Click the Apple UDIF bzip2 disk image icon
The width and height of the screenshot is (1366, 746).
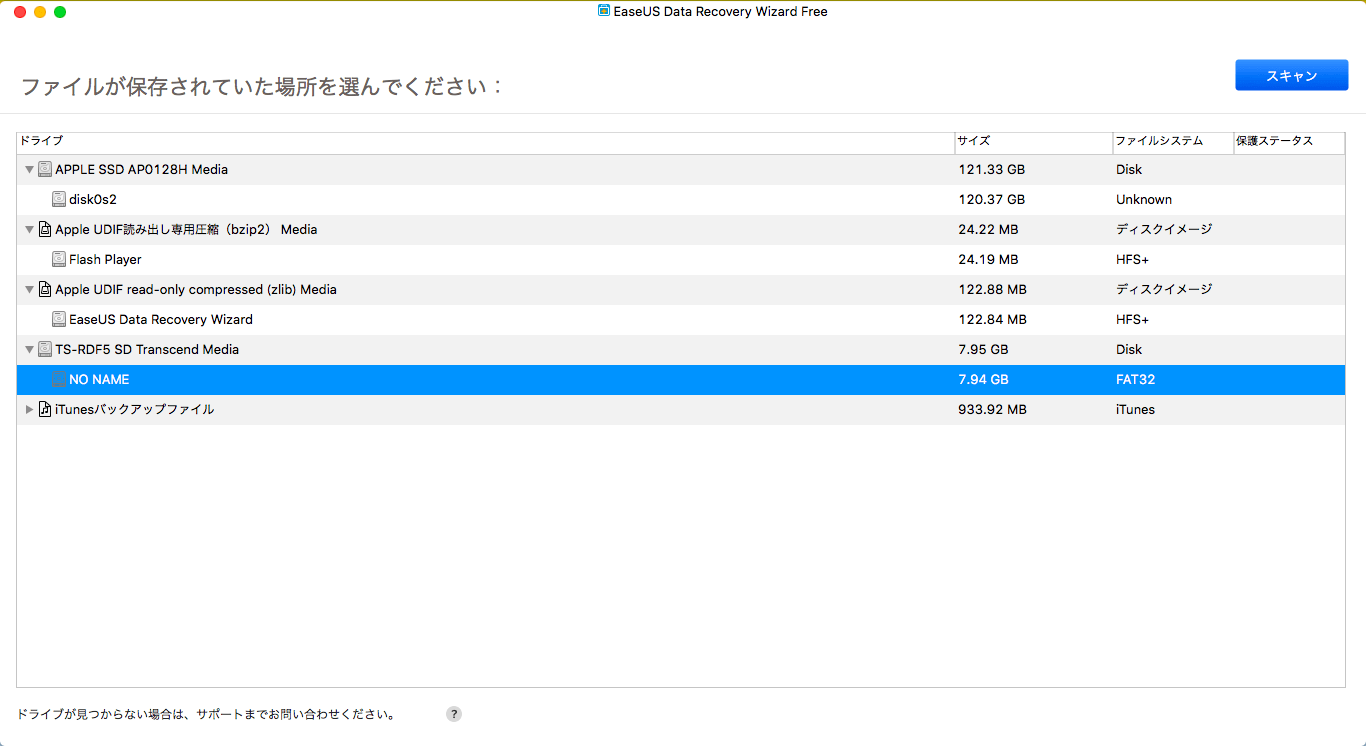(45, 230)
